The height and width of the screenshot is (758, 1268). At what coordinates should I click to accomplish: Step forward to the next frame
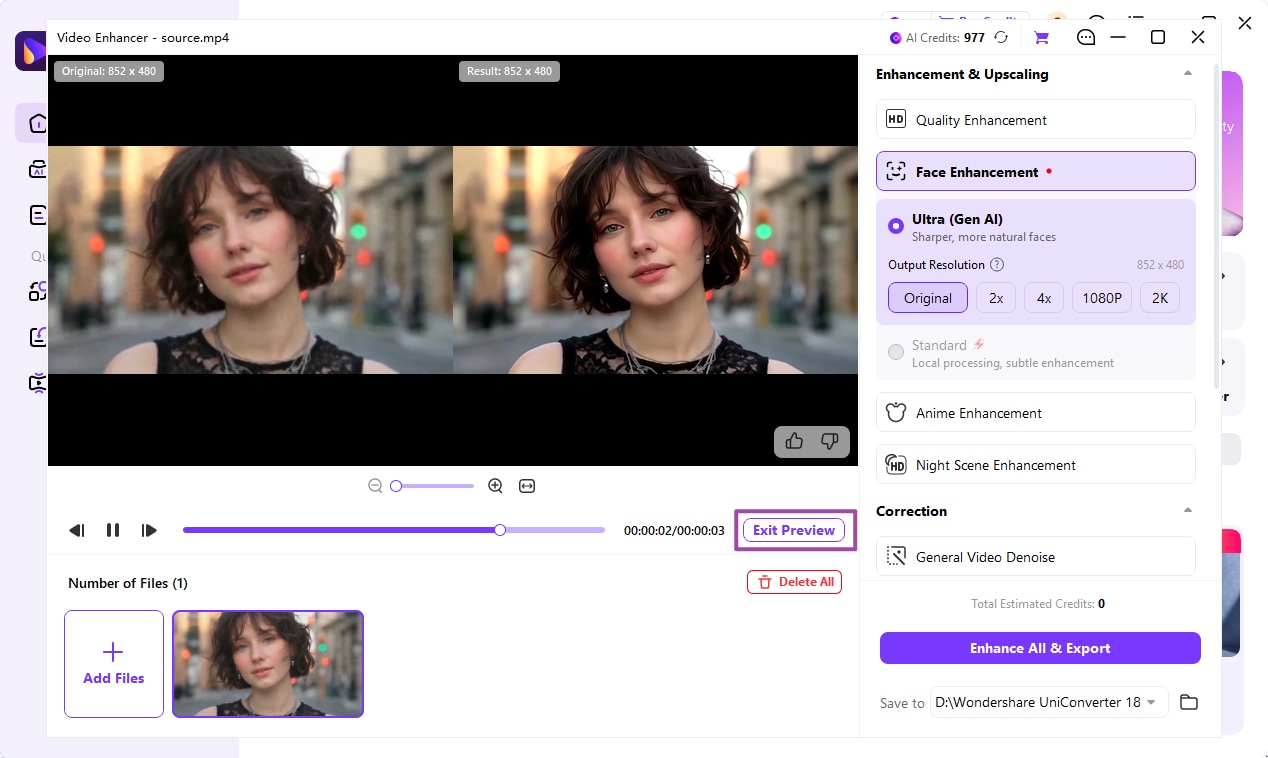click(x=149, y=531)
